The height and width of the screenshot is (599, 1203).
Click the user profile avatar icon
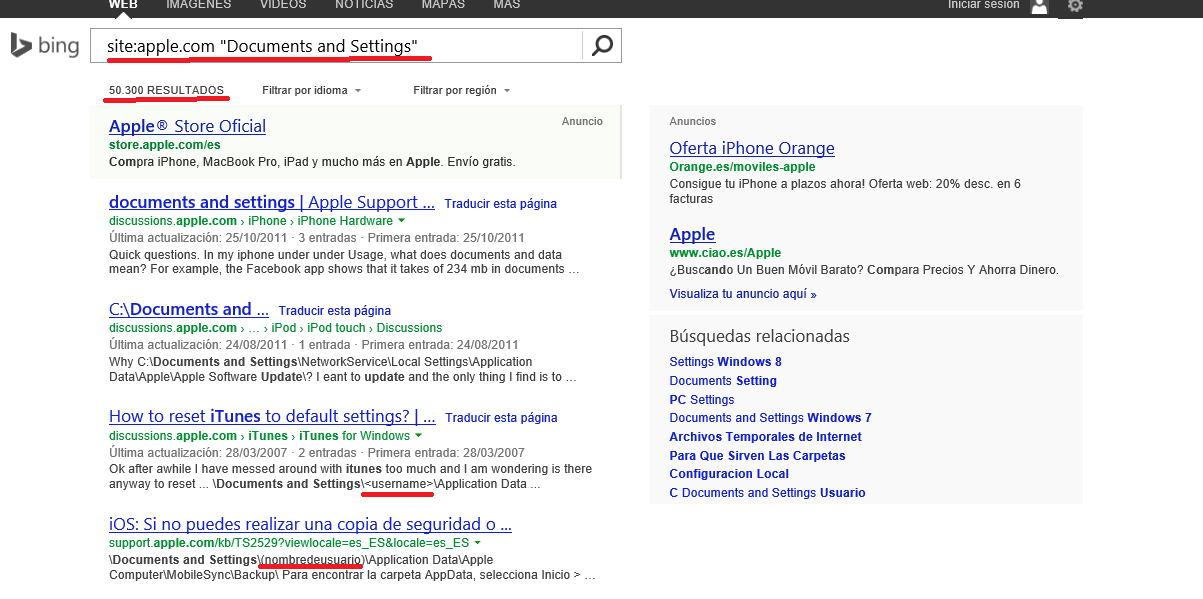(x=1040, y=6)
